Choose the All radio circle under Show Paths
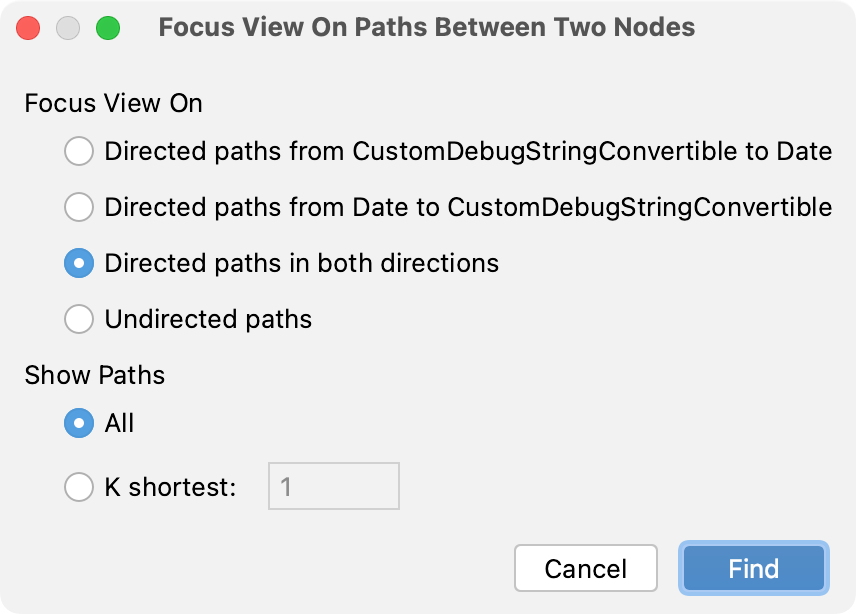 point(79,423)
